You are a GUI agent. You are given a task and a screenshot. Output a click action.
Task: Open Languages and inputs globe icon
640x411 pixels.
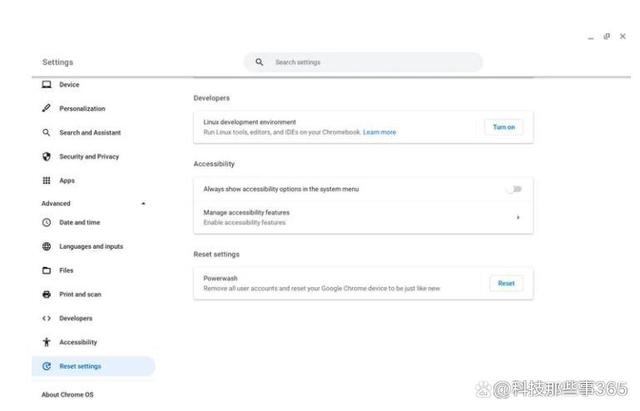[47, 246]
